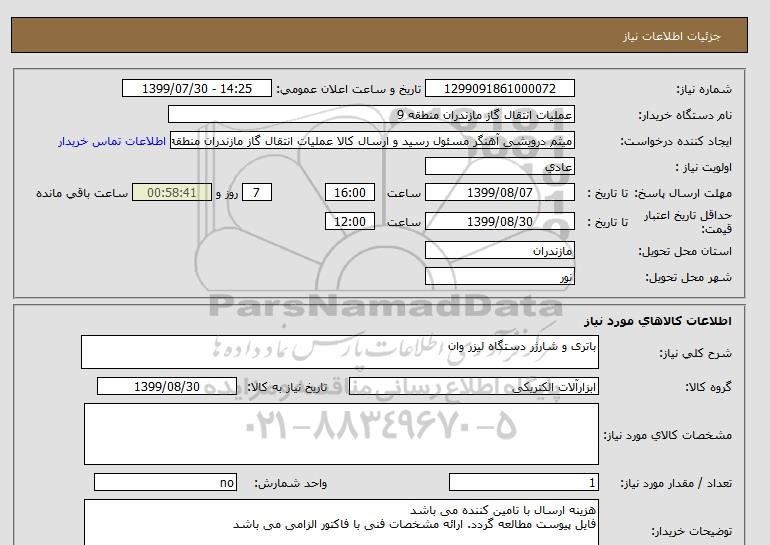770x545 pixels.
Task: Click the label اولویت نیاز
Action: (703, 167)
